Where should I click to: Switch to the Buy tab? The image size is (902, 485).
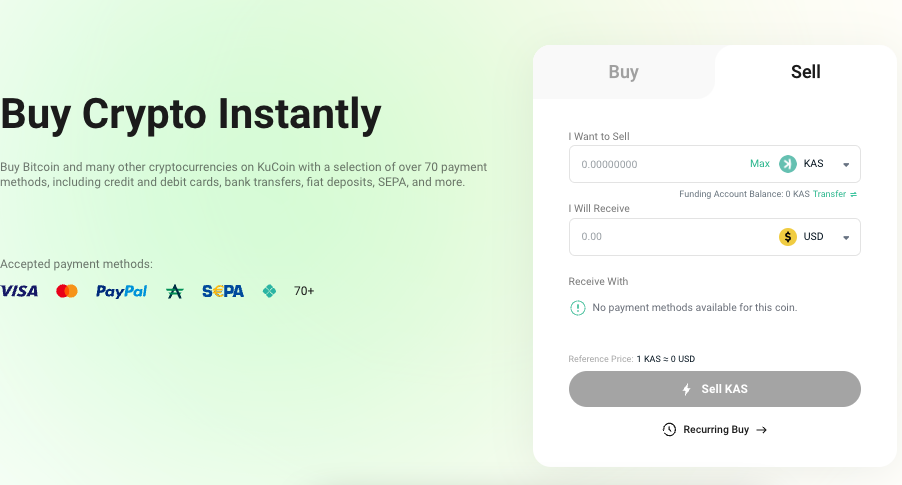click(623, 72)
